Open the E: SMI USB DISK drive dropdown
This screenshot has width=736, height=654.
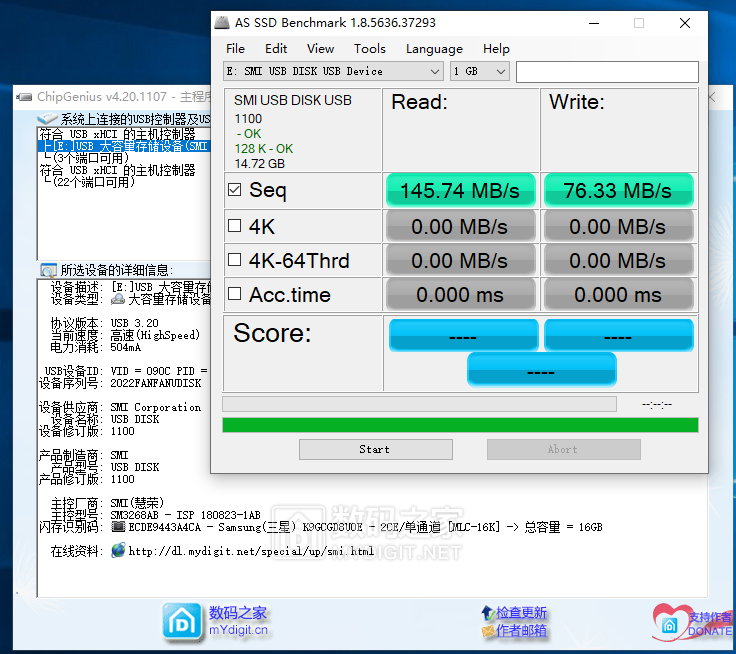click(x=333, y=71)
